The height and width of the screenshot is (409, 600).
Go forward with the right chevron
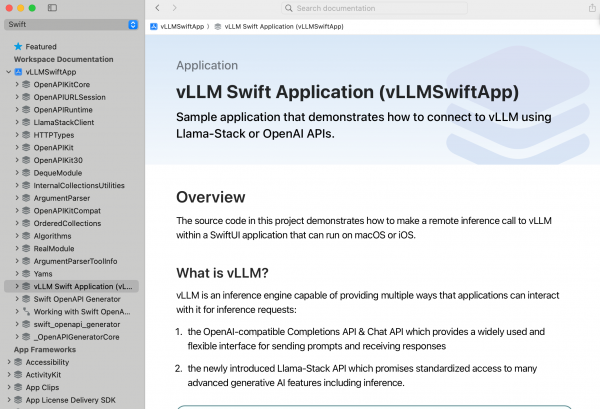tap(174, 8)
